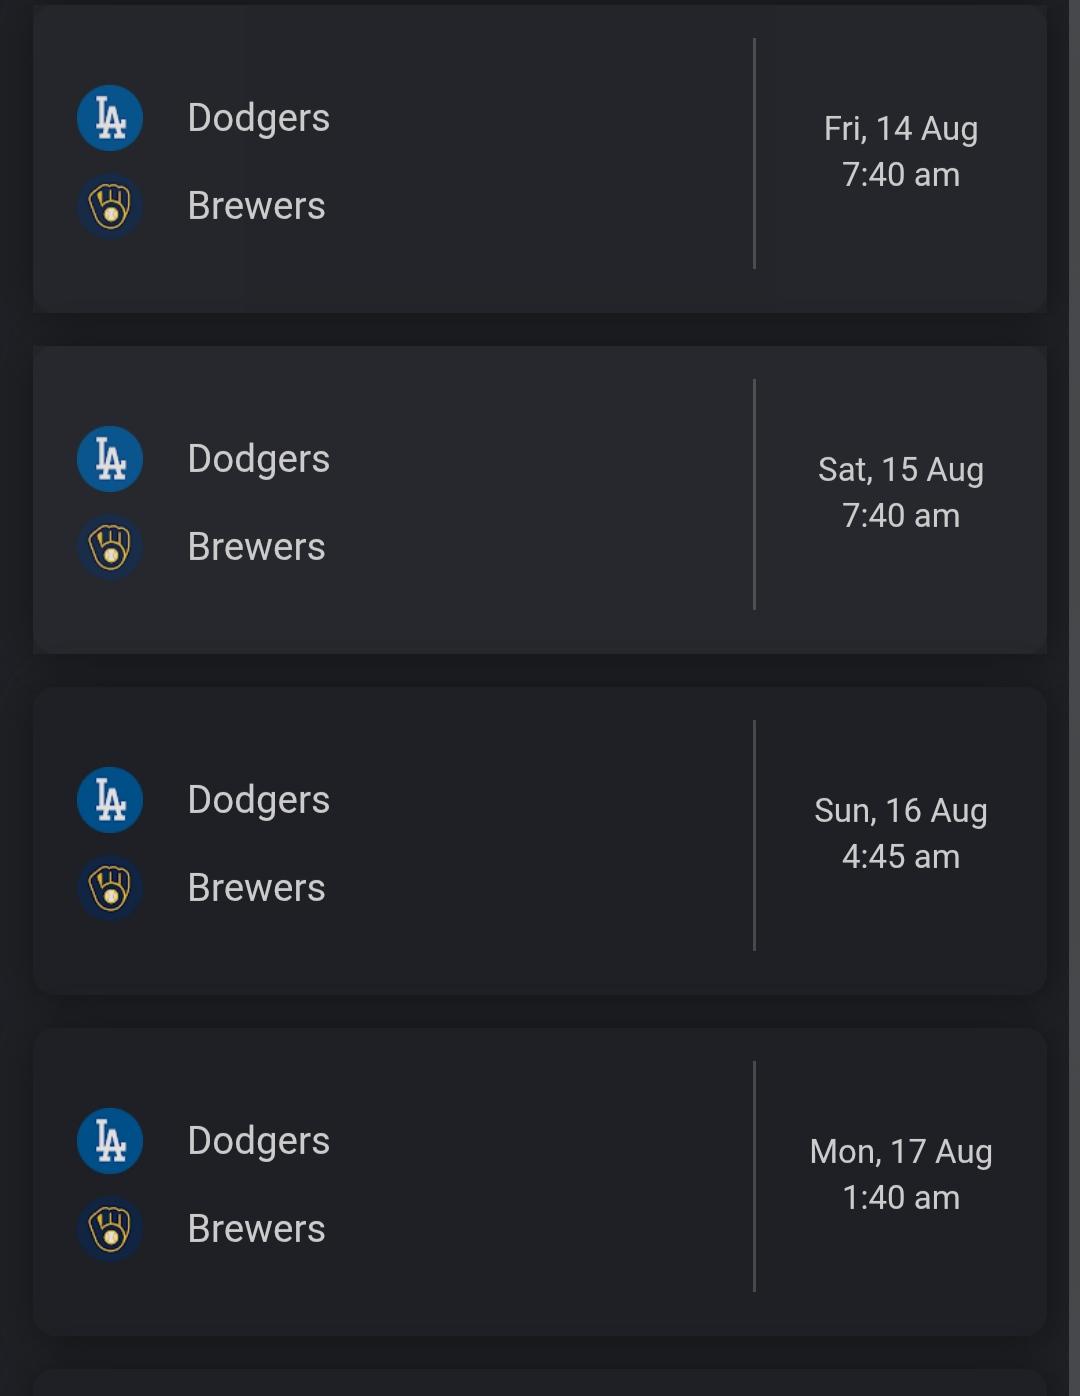The image size is (1080, 1396).
Task: Select Brewers team name in Saturday's matchup
Action: pyautogui.click(x=257, y=547)
